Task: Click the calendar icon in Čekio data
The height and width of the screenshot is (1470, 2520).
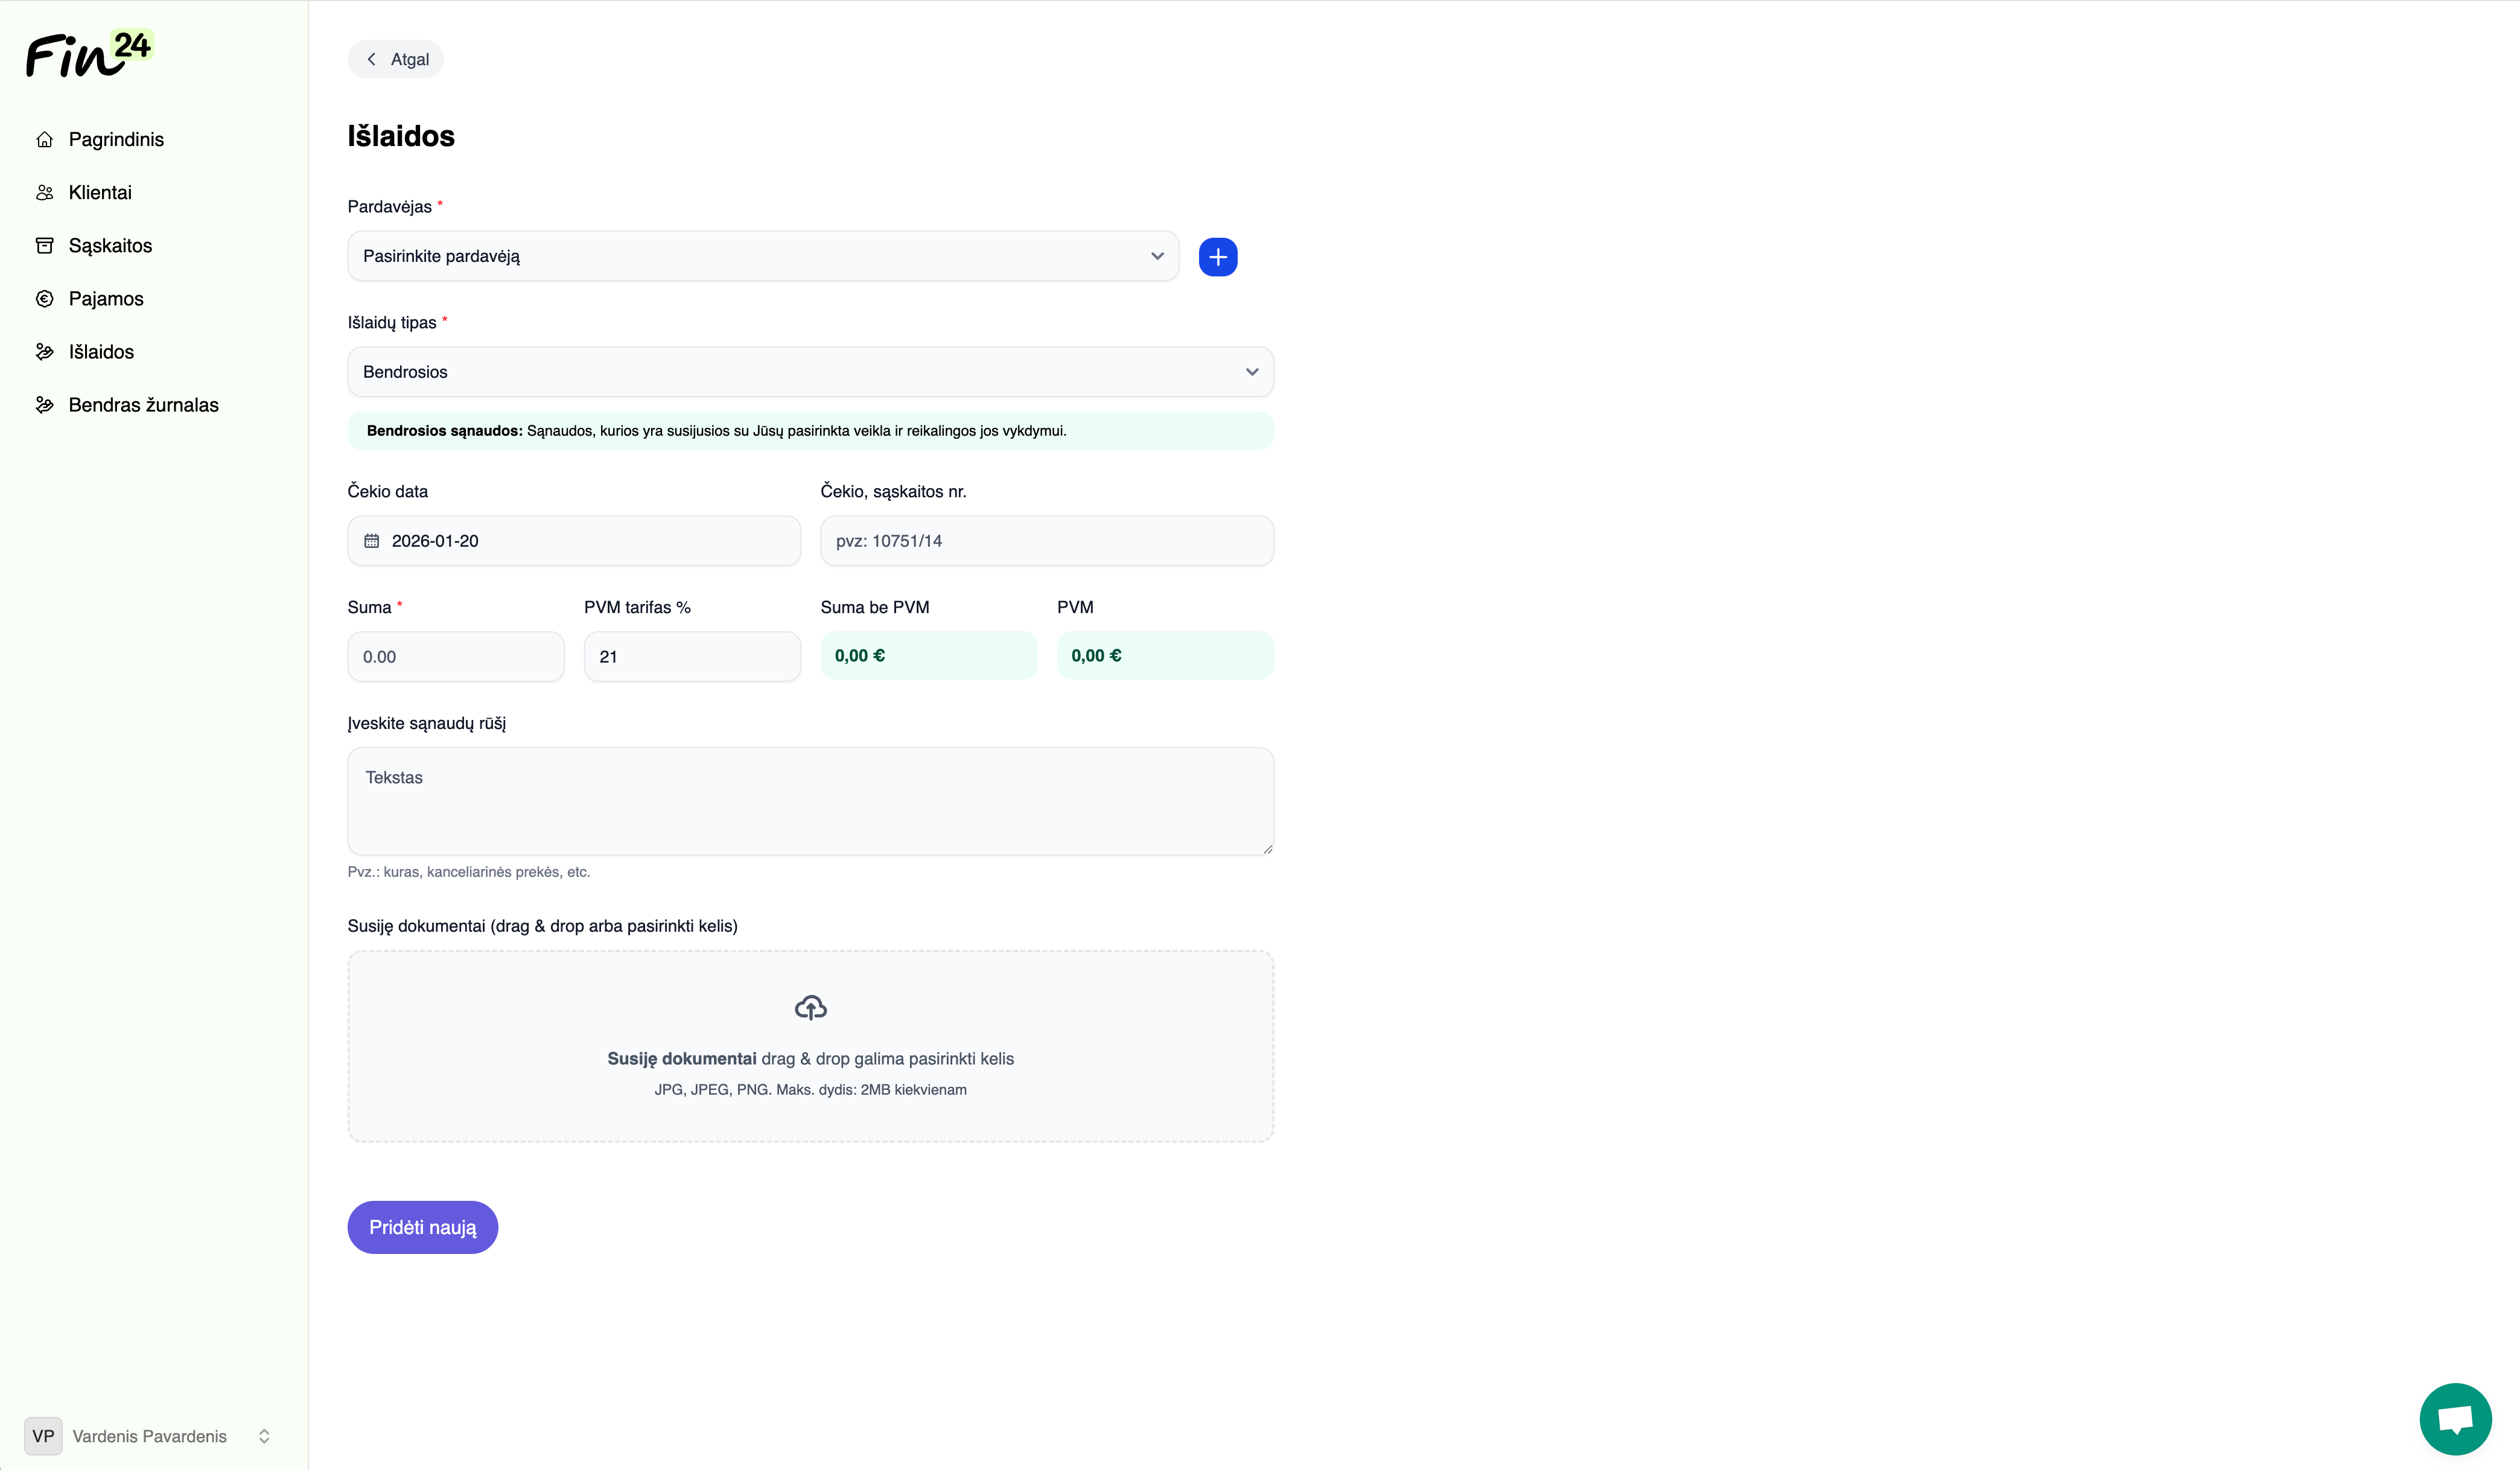Action: [371, 541]
